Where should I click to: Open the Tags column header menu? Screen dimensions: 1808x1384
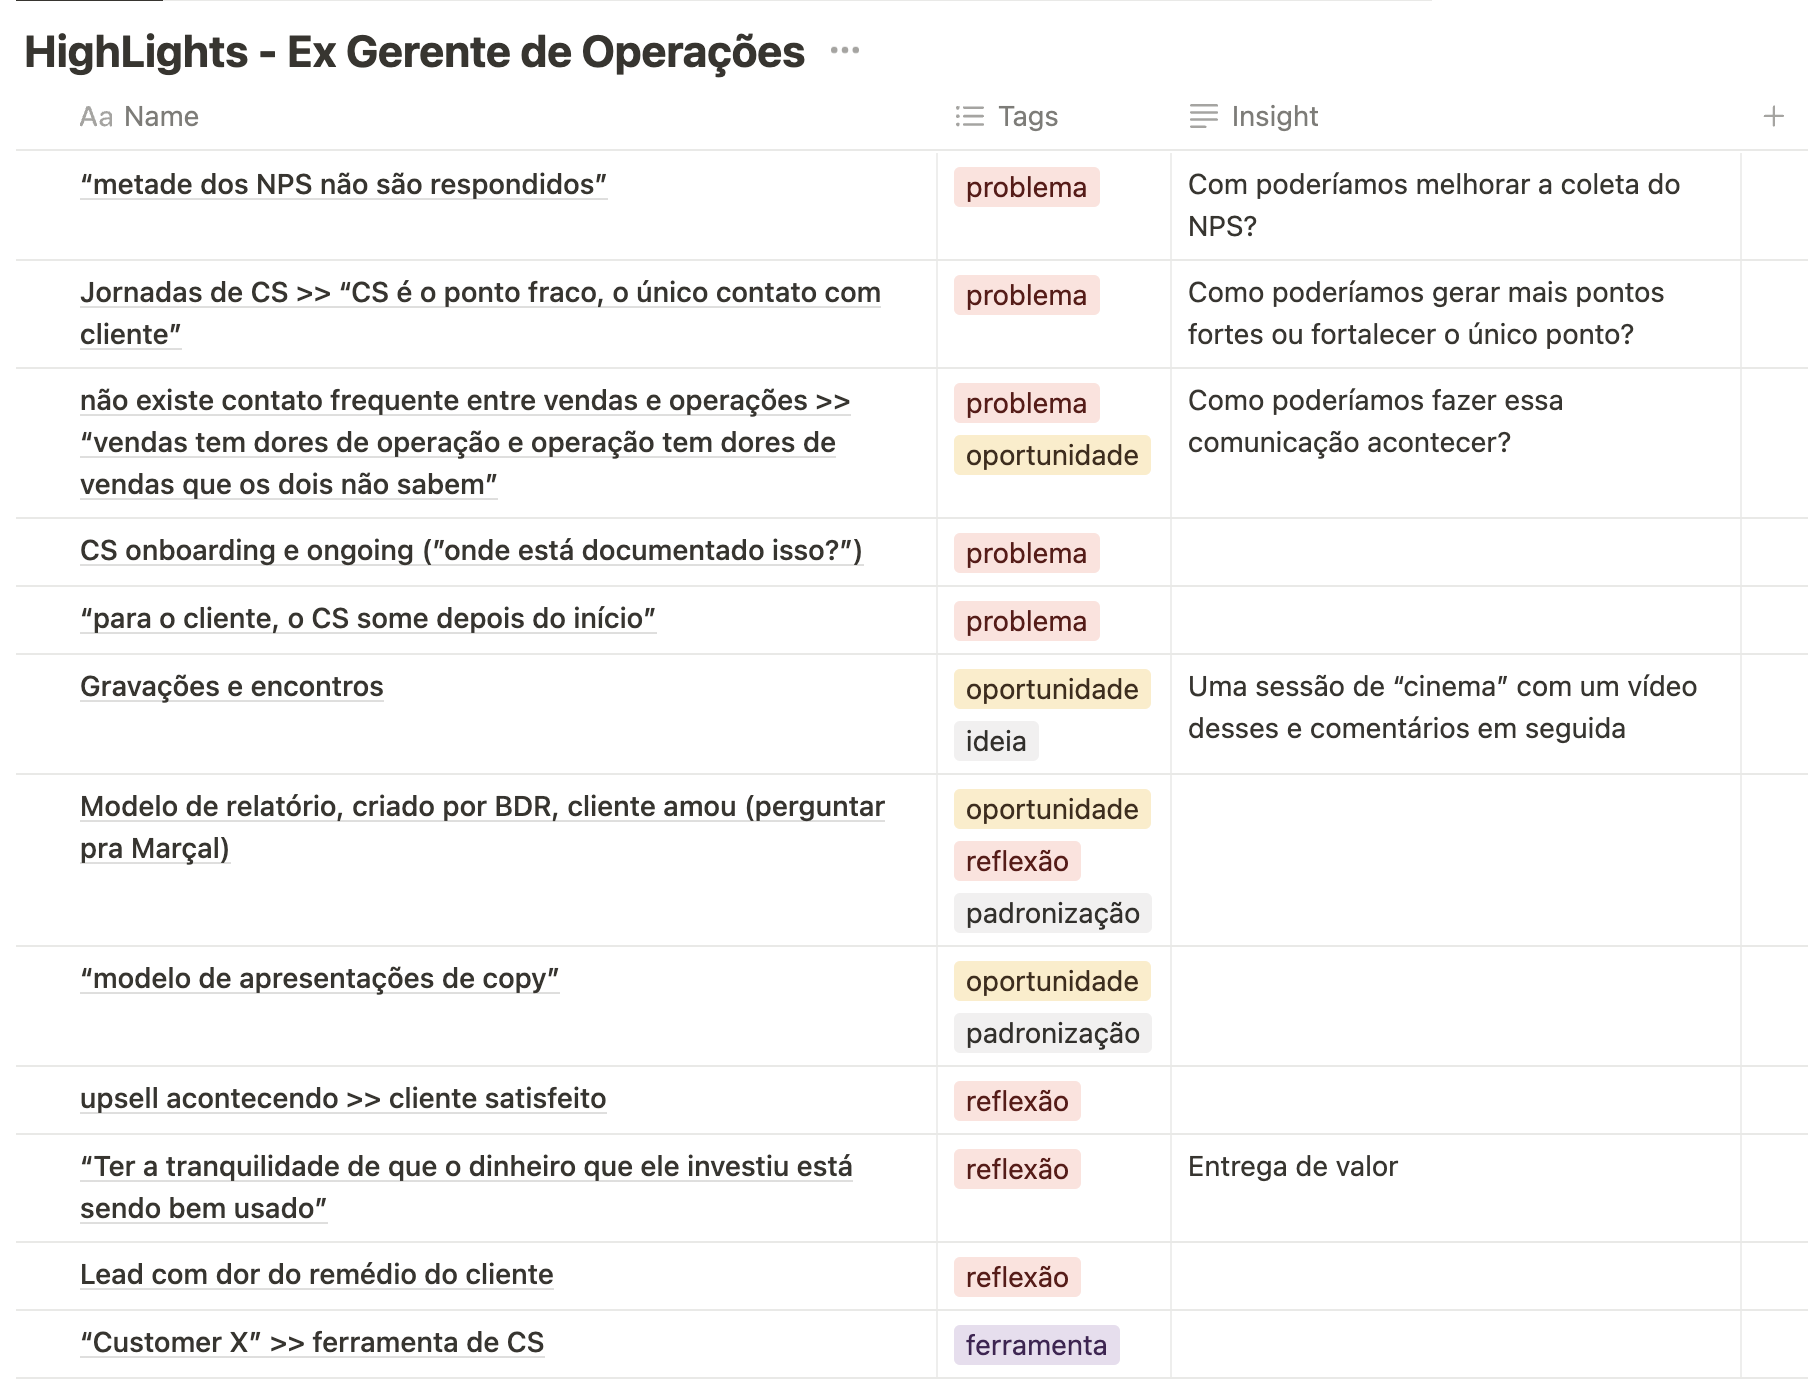coord(1027,117)
